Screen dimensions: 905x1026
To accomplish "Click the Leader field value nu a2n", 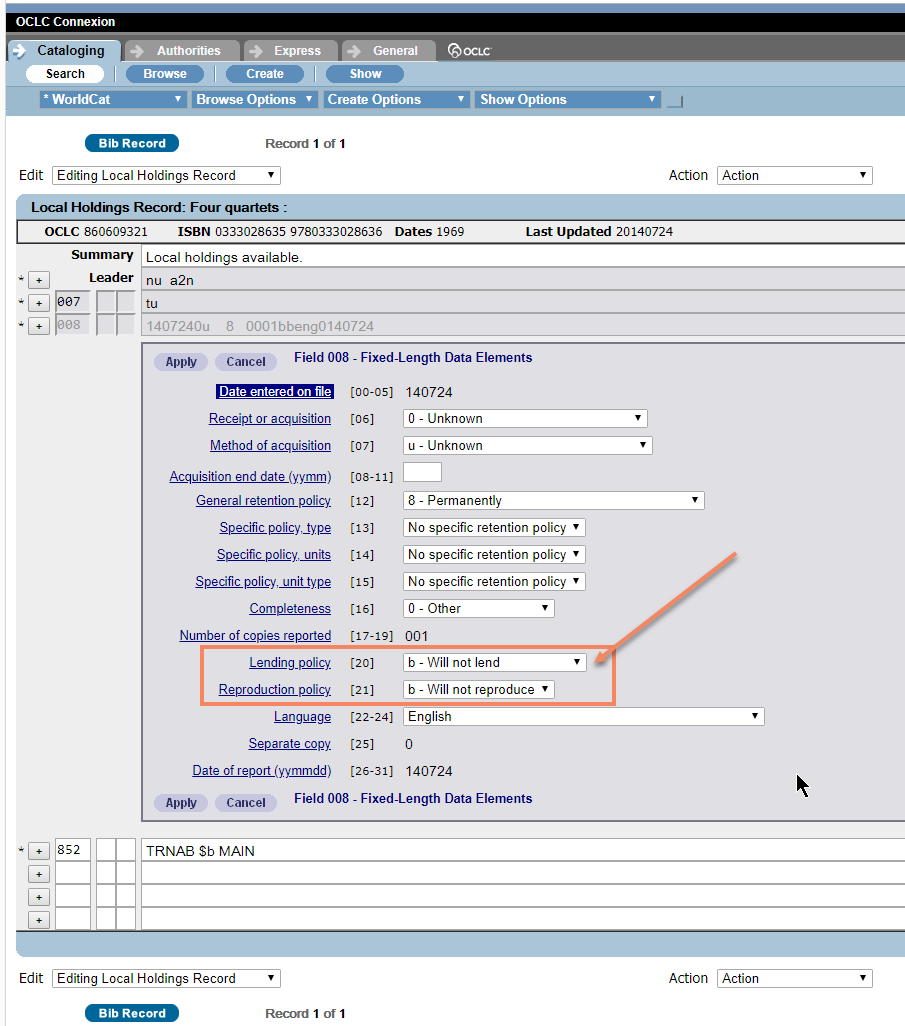I will [x=523, y=280].
